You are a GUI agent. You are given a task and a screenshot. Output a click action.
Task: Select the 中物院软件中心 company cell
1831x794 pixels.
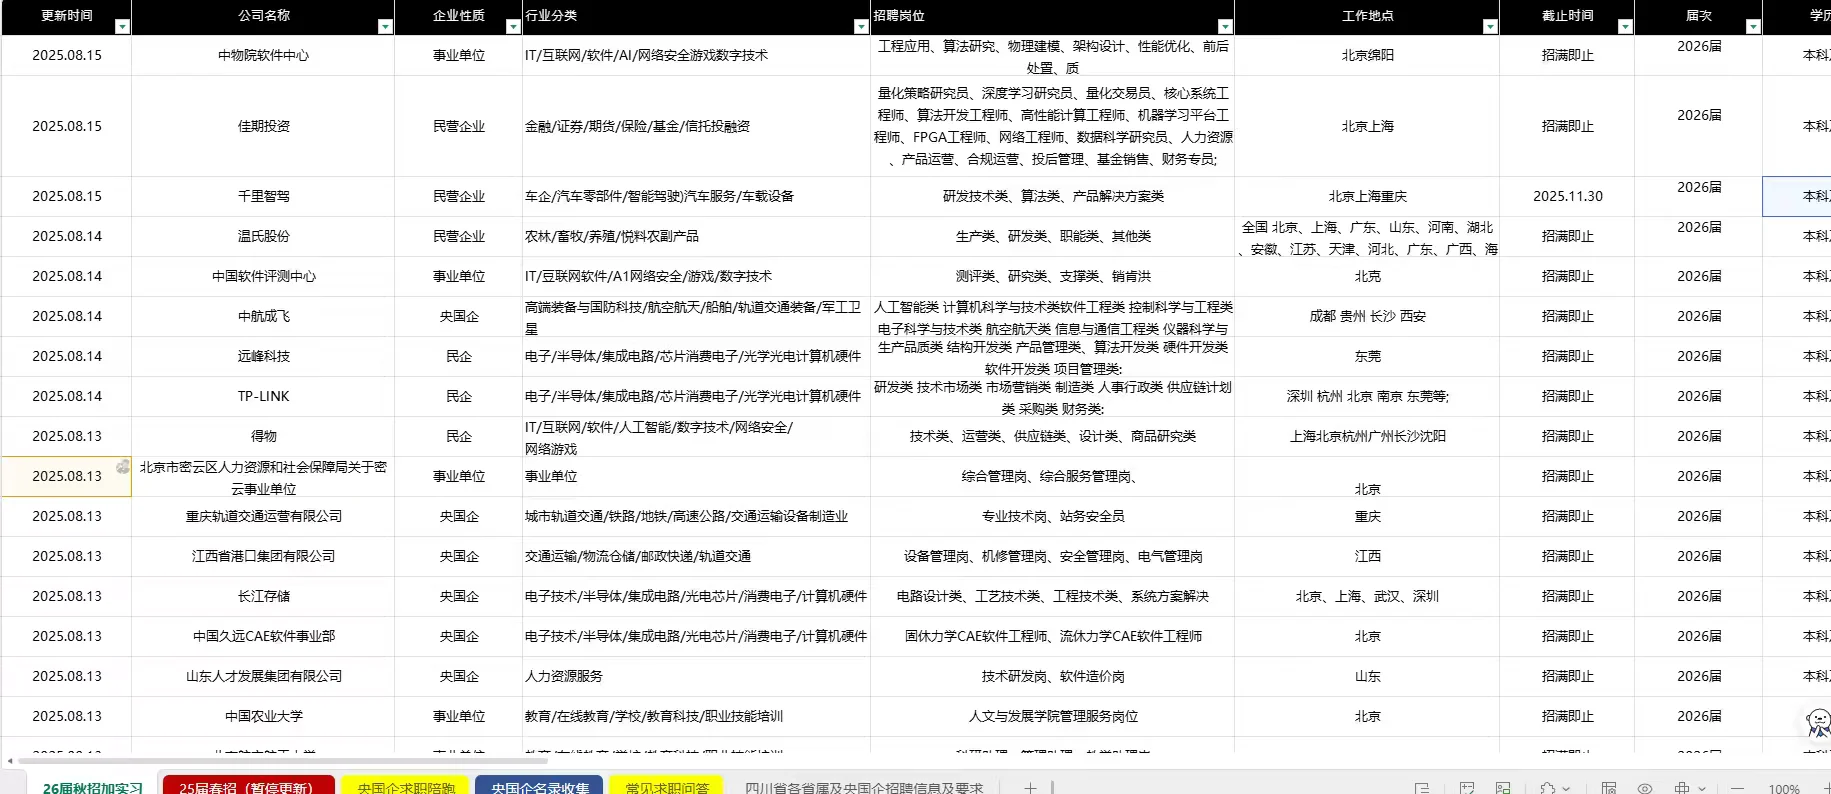pyautogui.click(x=264, y=56)
